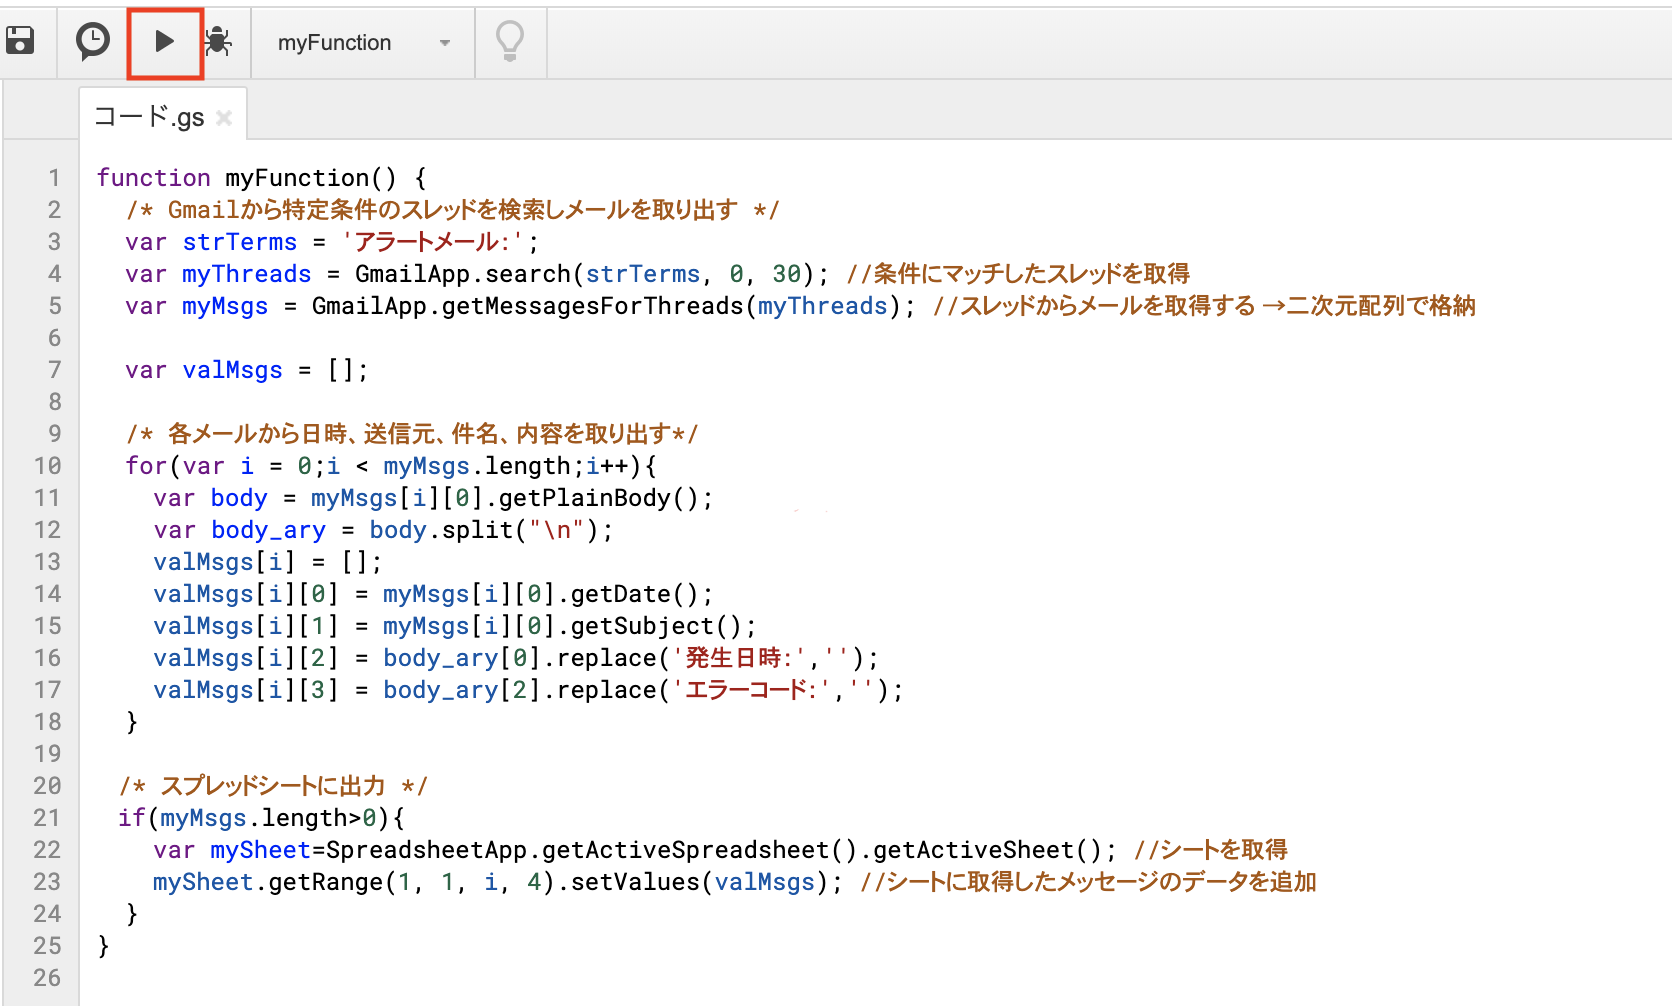Click the Save (floppy disk) icon

click(x=20, y=41)
